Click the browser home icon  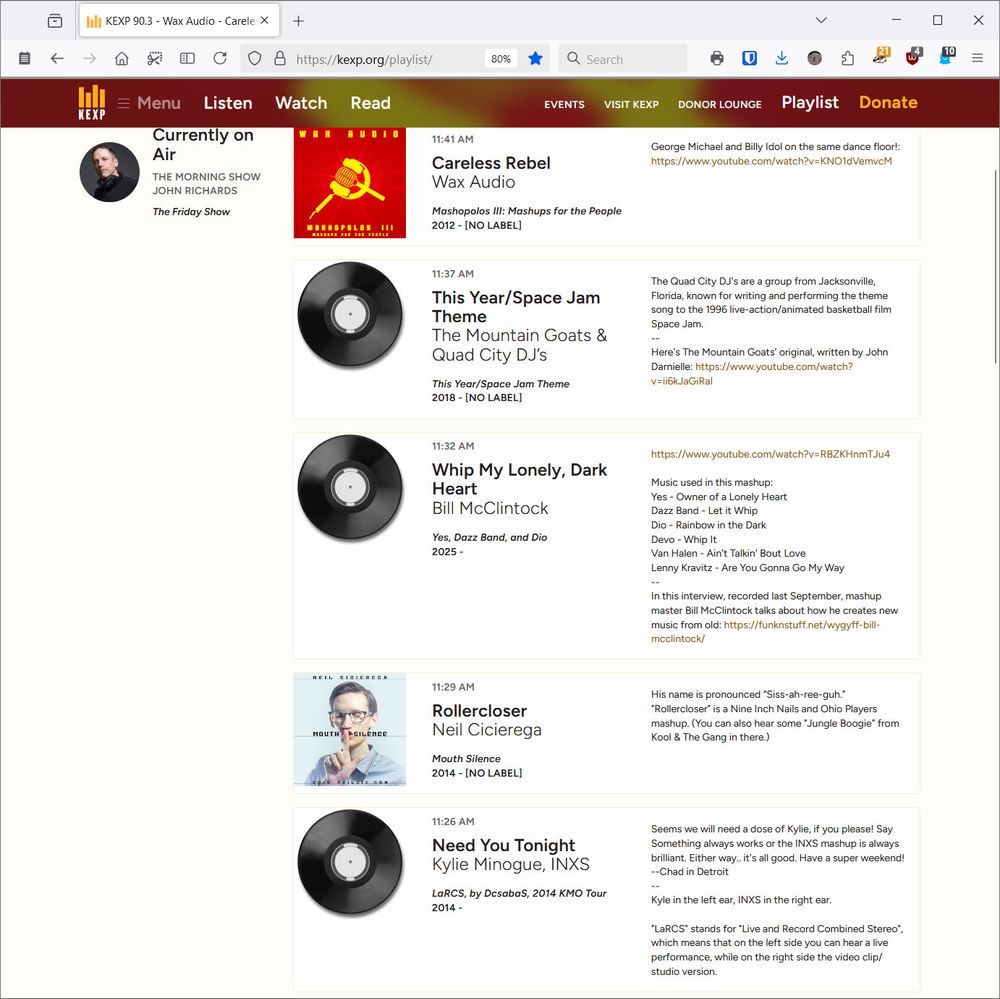click(122, 58)
